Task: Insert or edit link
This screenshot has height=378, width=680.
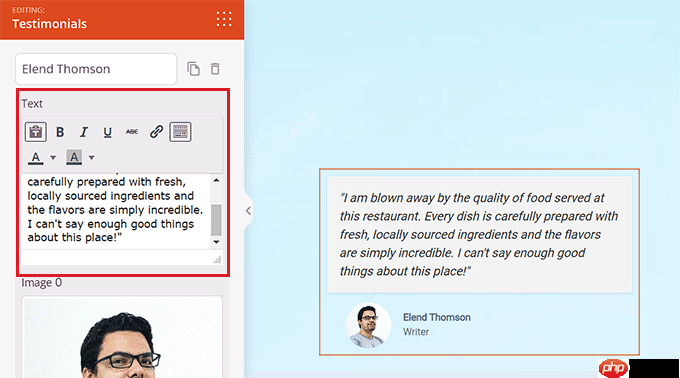Action: 156,132
